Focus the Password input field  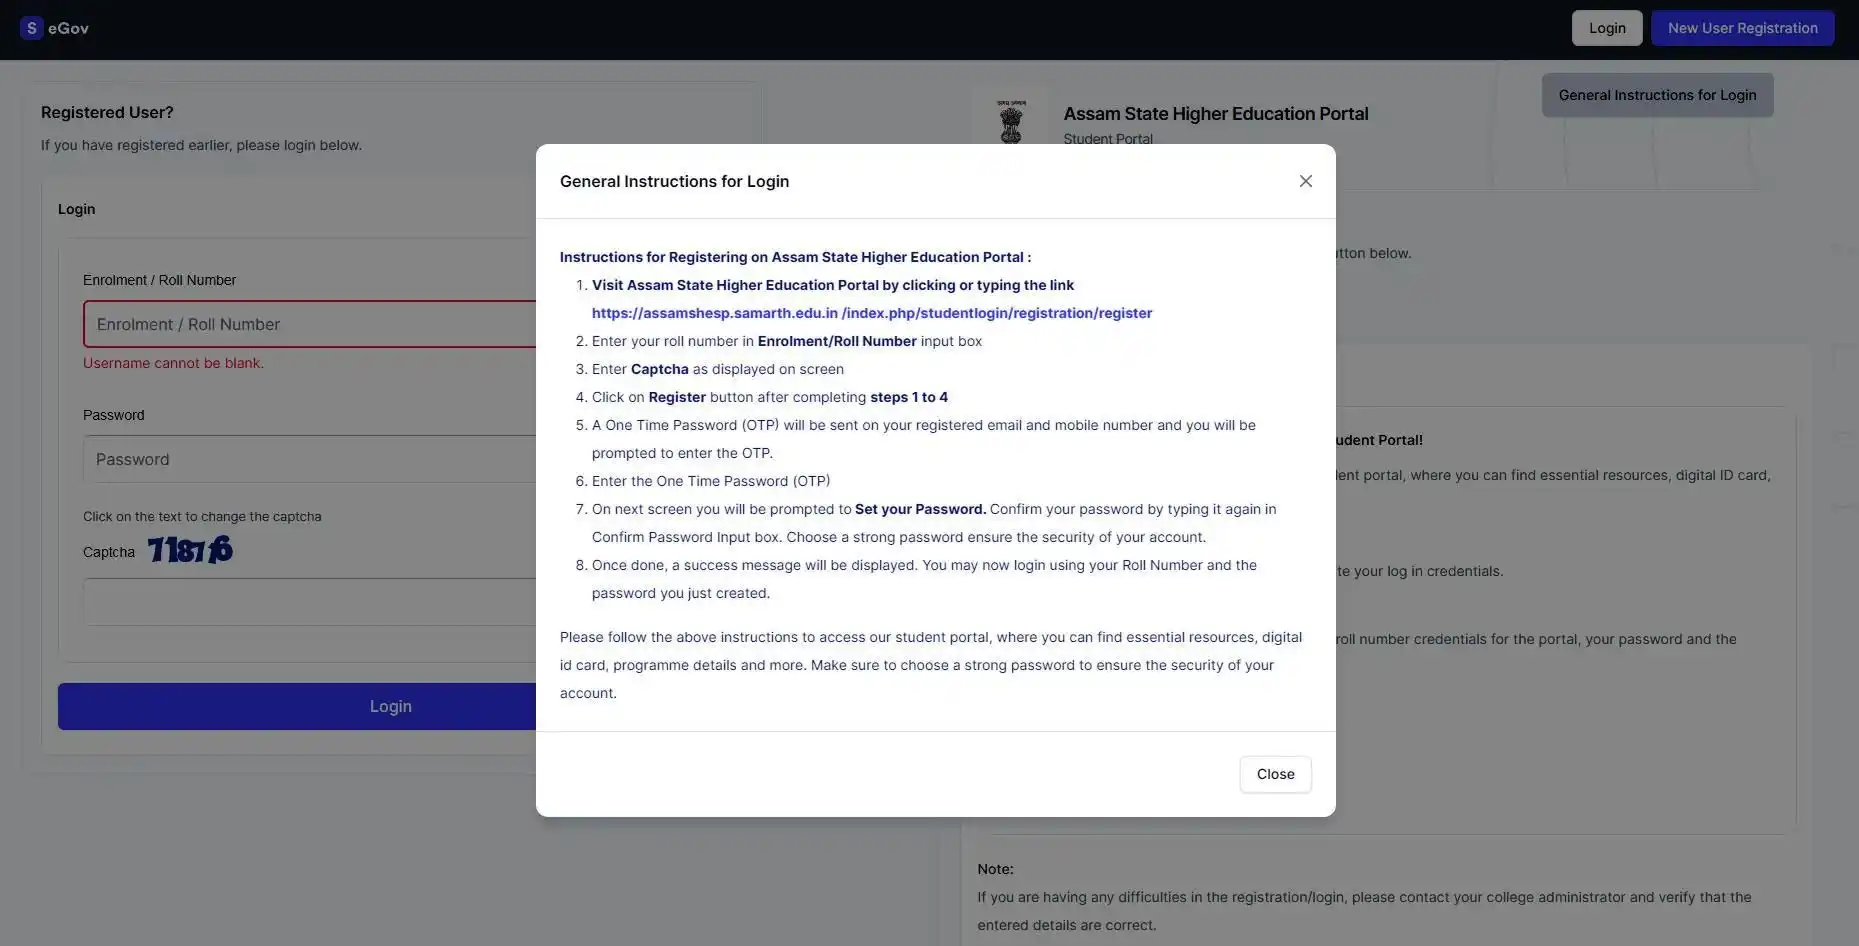pos(310,459)
